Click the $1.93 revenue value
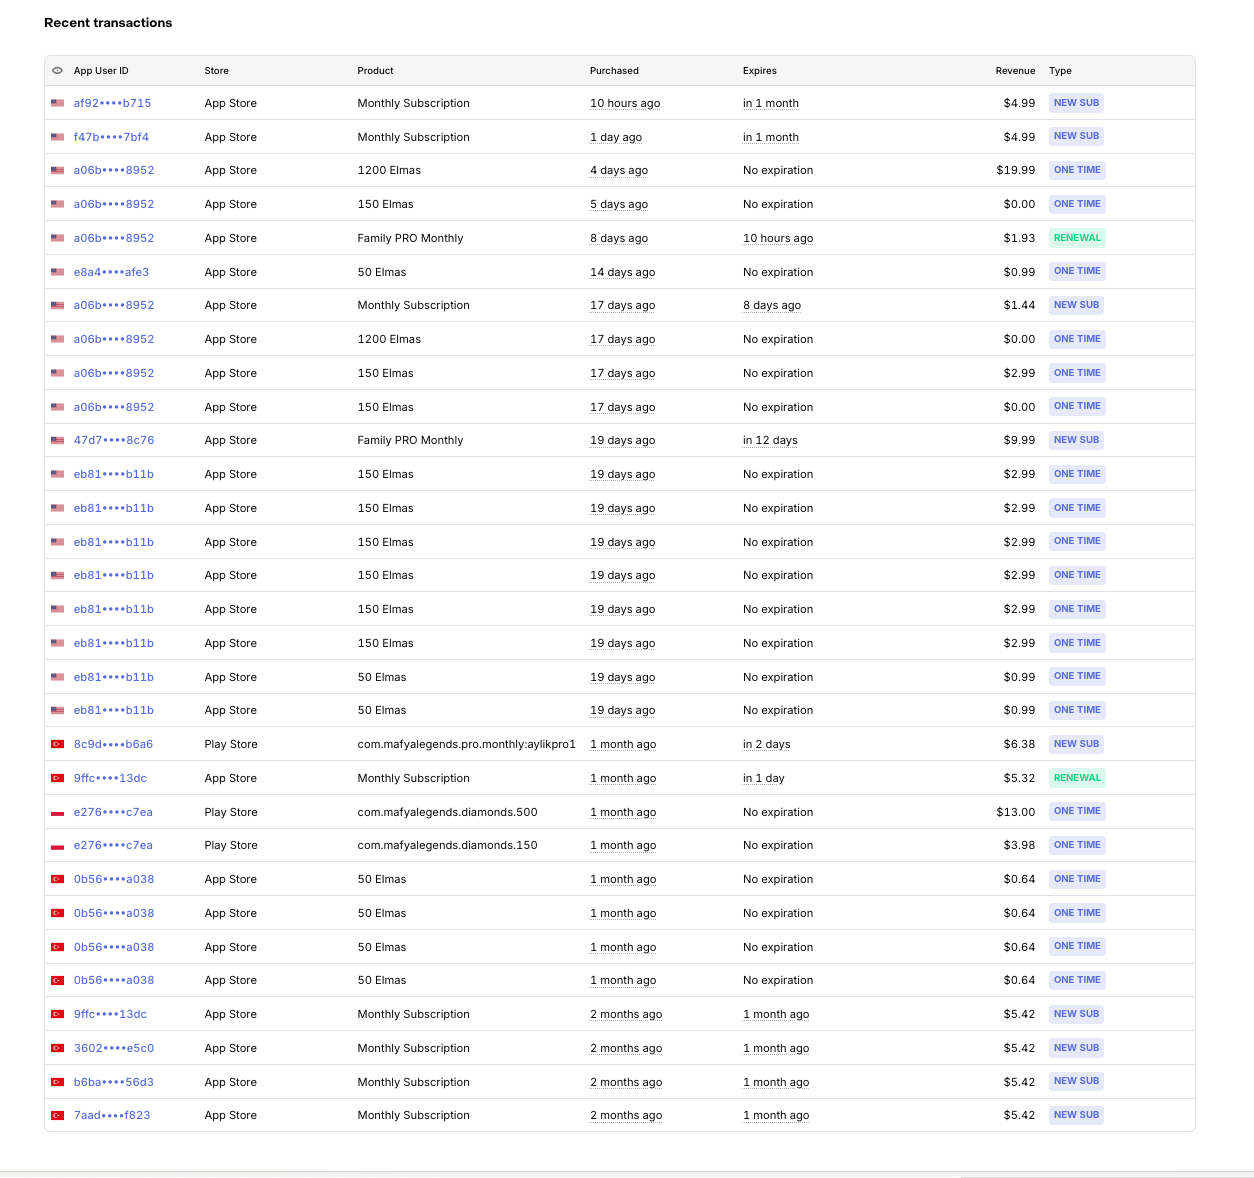The width and height of the screenshot is (1254, 1178). coord(1019,238)
